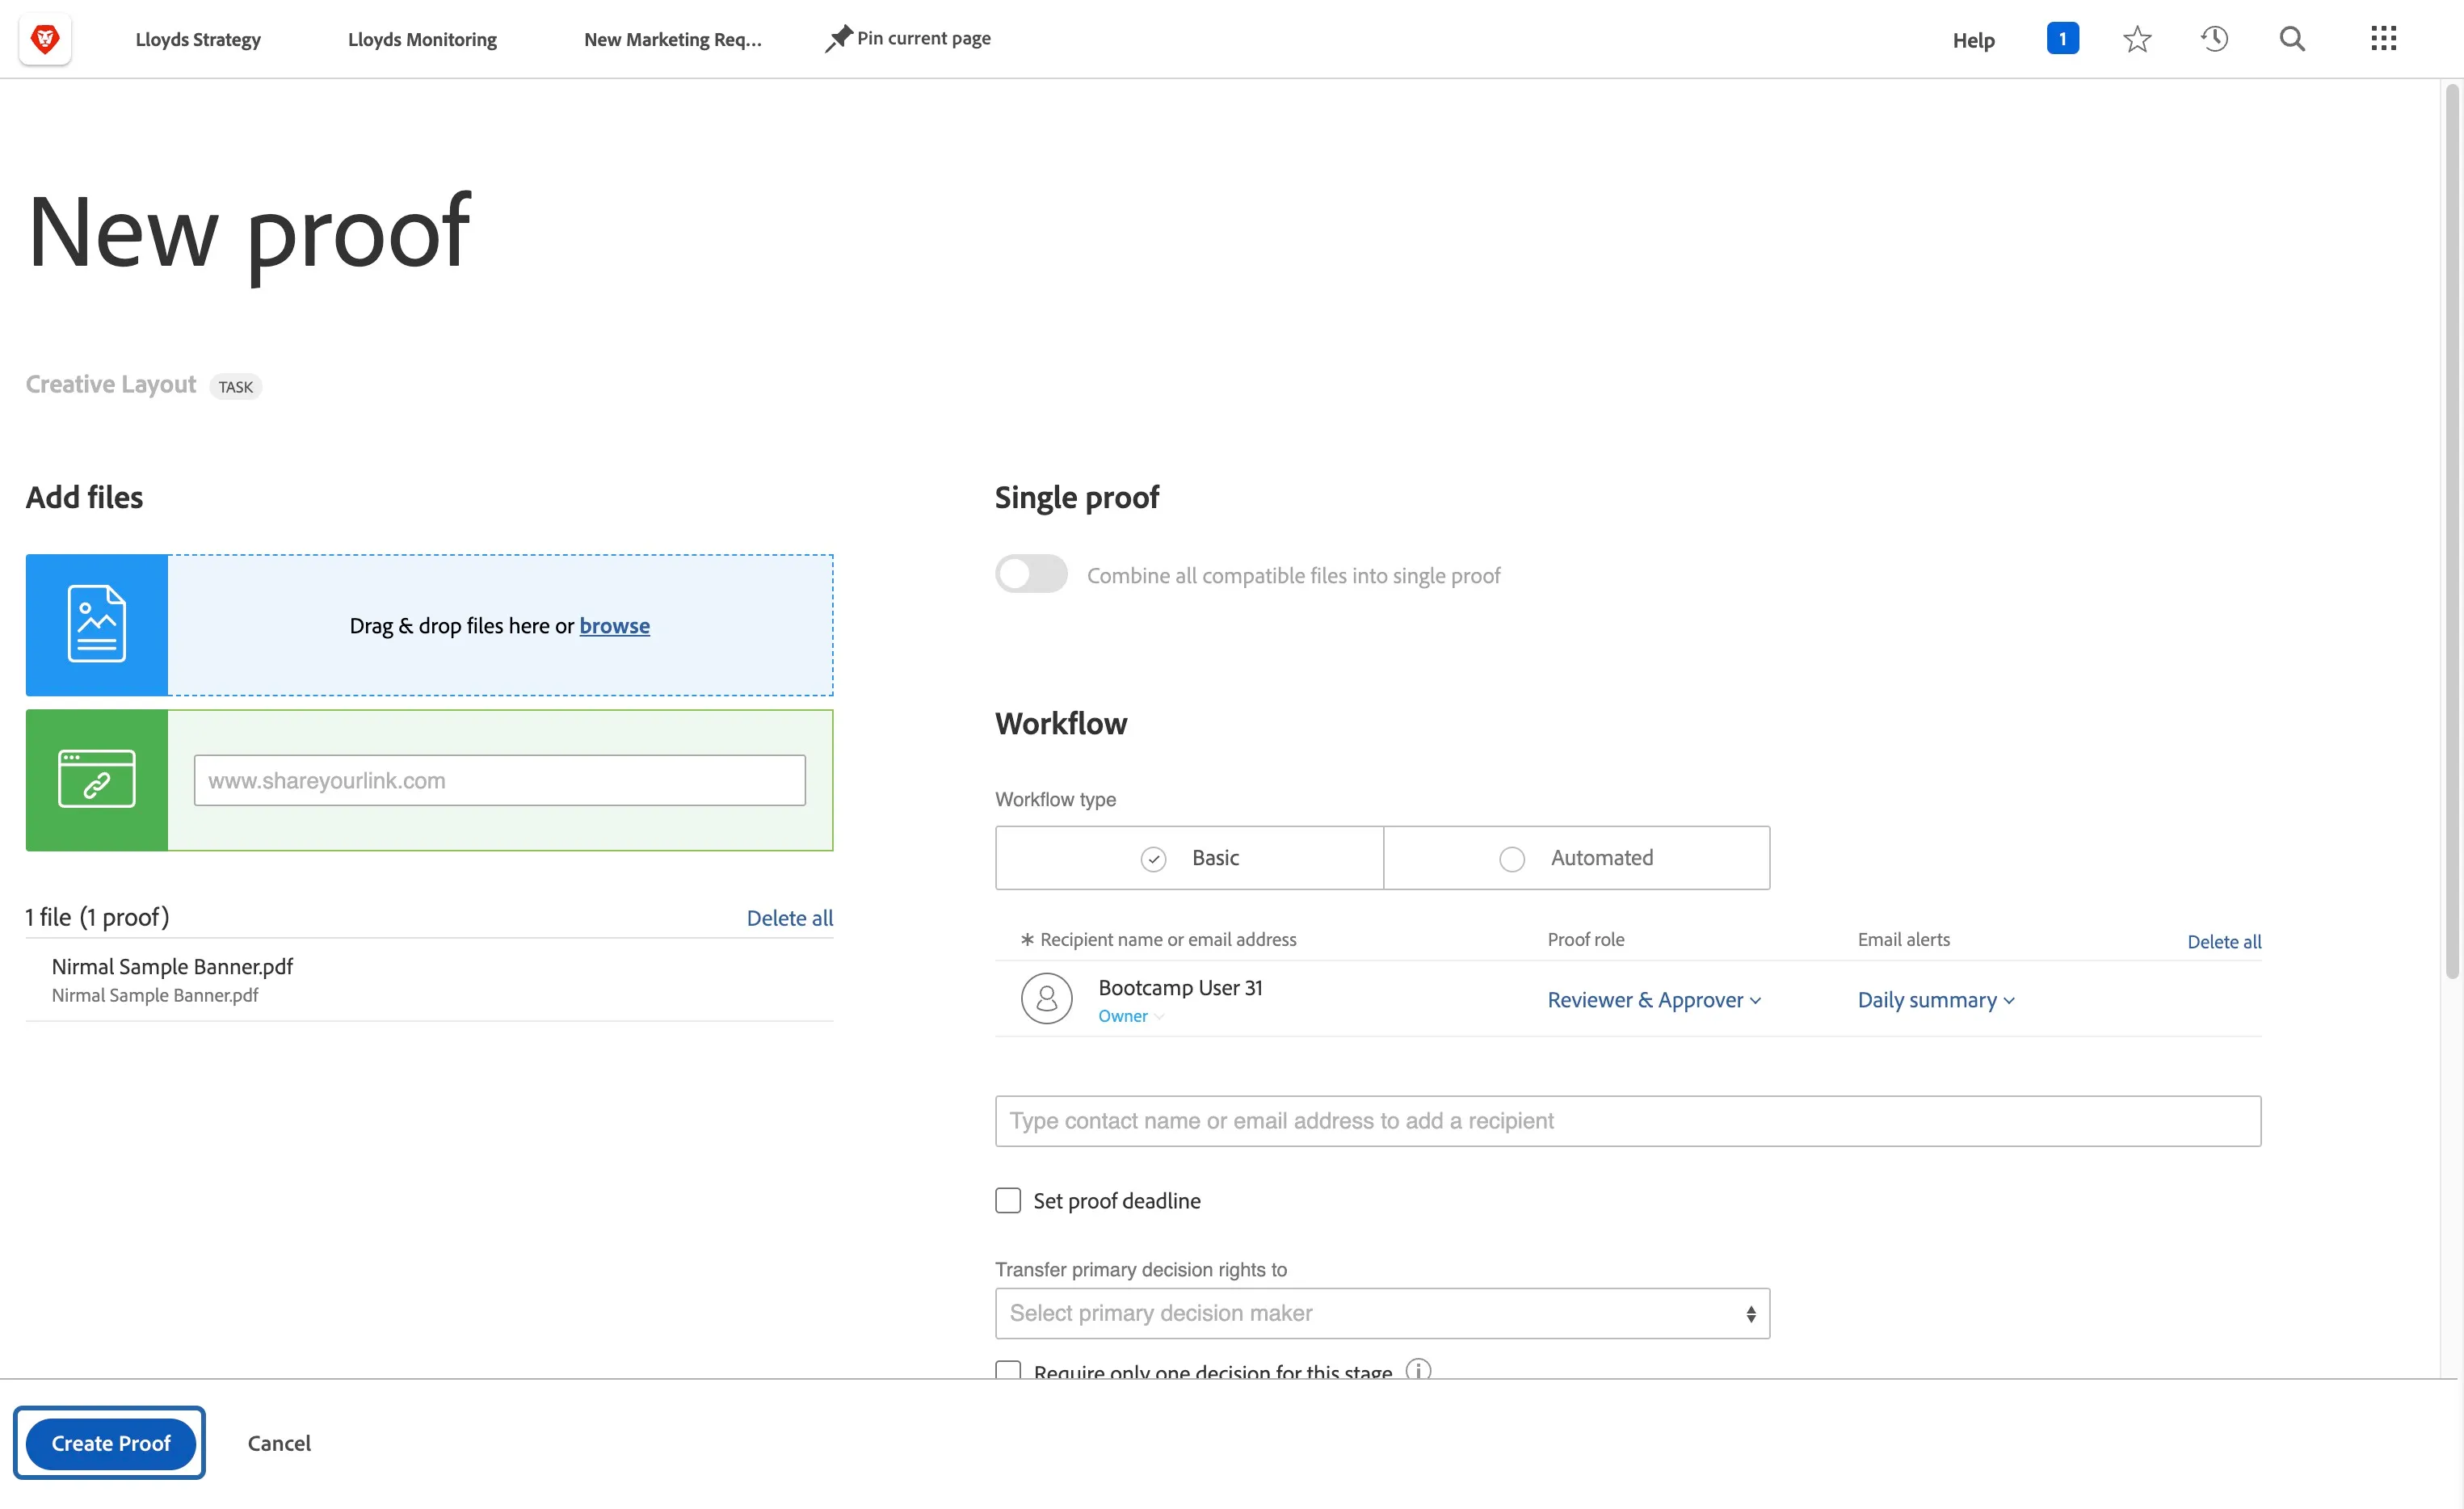Open the Recents clock icon

click(2214, 39)
